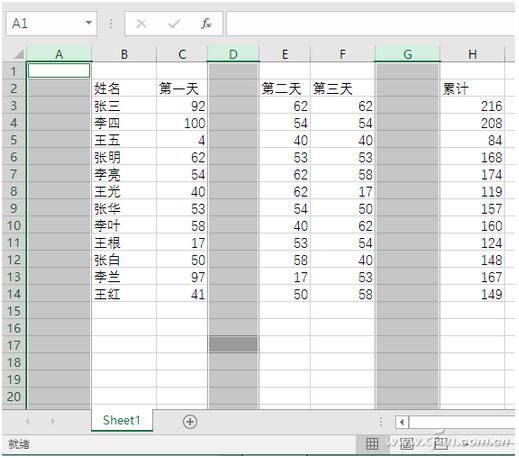The image size is (519, 458).
Task: Select row 14 header
Action: point(14,294)
